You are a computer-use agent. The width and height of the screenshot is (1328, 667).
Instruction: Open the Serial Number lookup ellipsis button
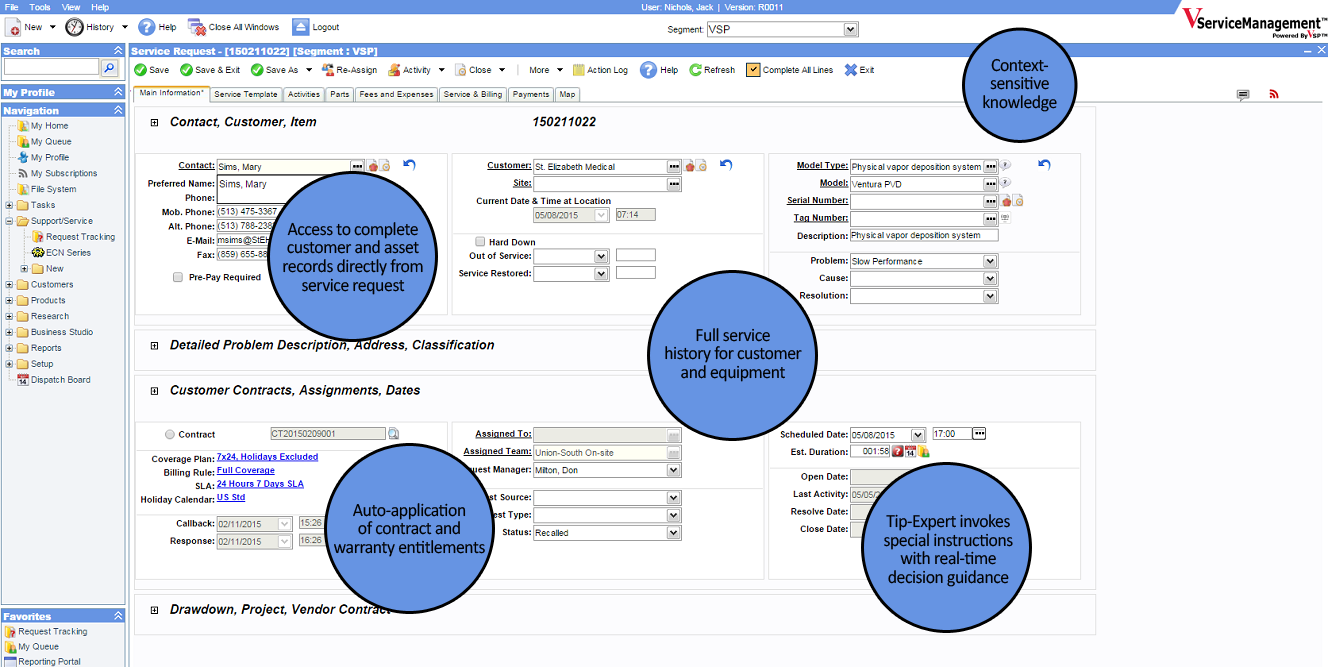tap(991, 201)
